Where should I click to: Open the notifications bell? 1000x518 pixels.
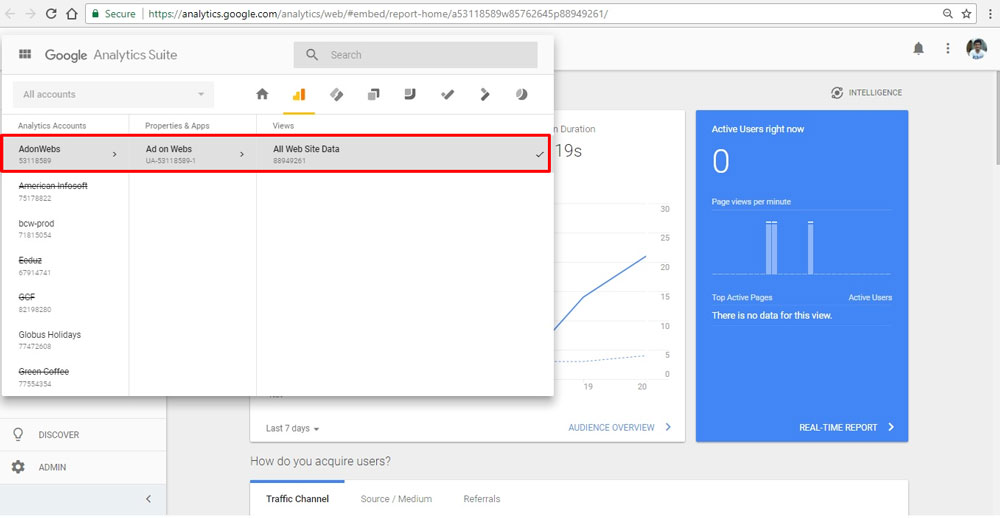[x=918, y=48]
